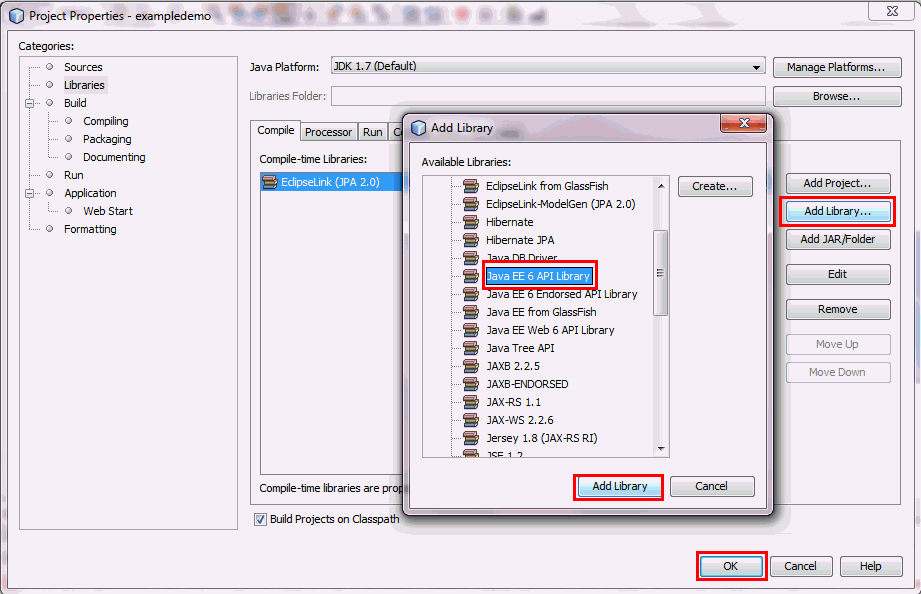Cancel the Add Library dialog
Screen dimensions: 921x594
click(x=711, y=486)
